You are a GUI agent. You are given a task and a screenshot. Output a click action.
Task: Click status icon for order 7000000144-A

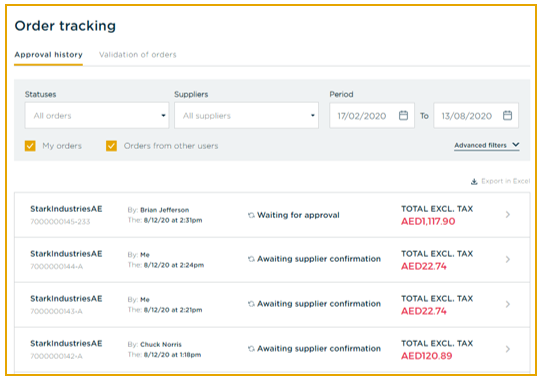[251, 259]
